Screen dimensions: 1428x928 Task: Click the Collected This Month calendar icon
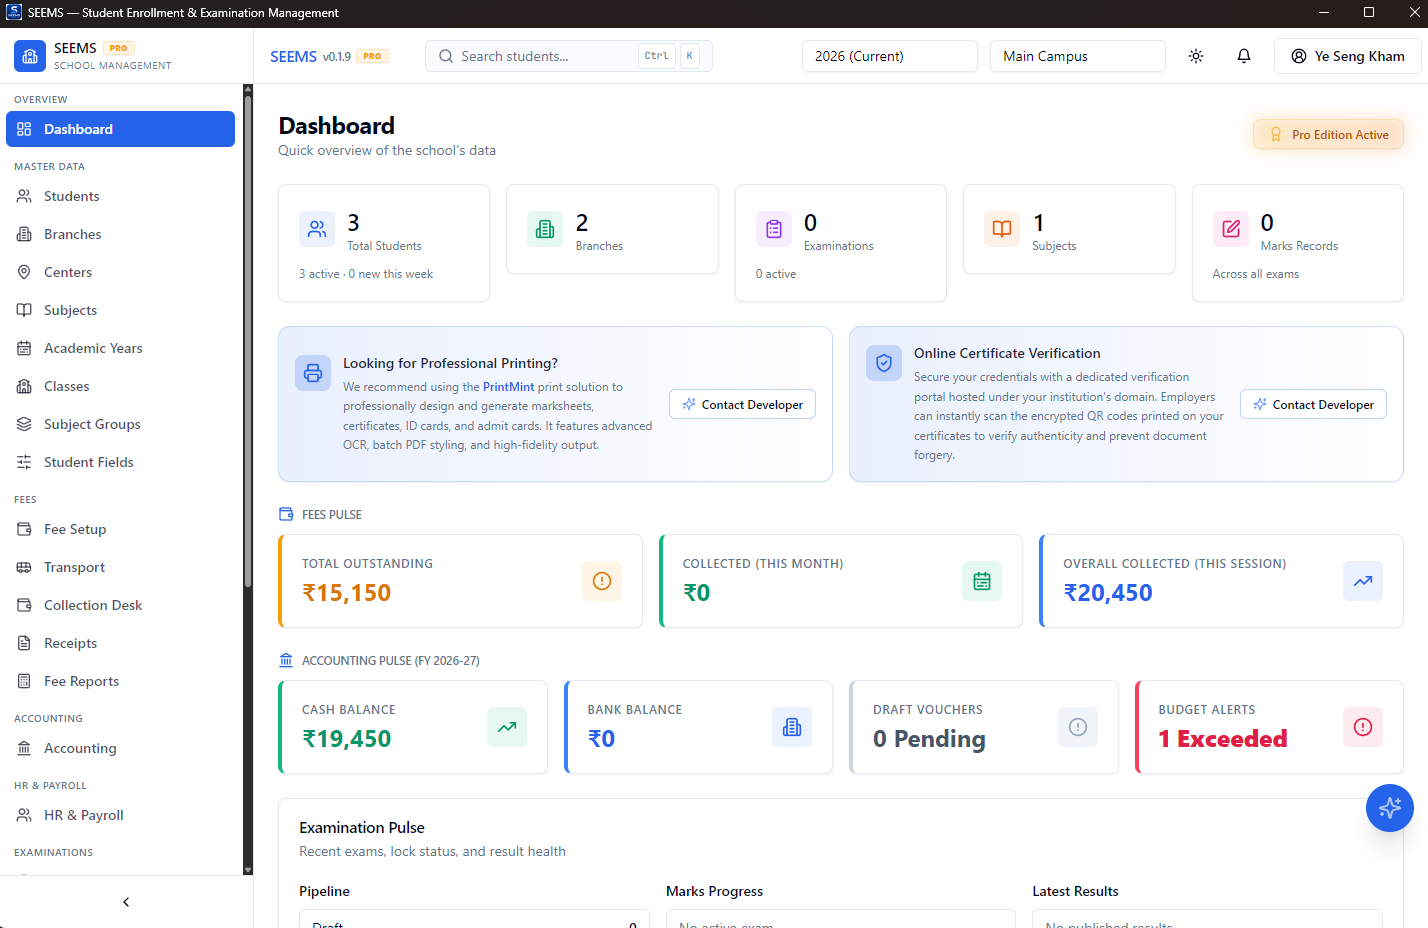click(982, 581)
